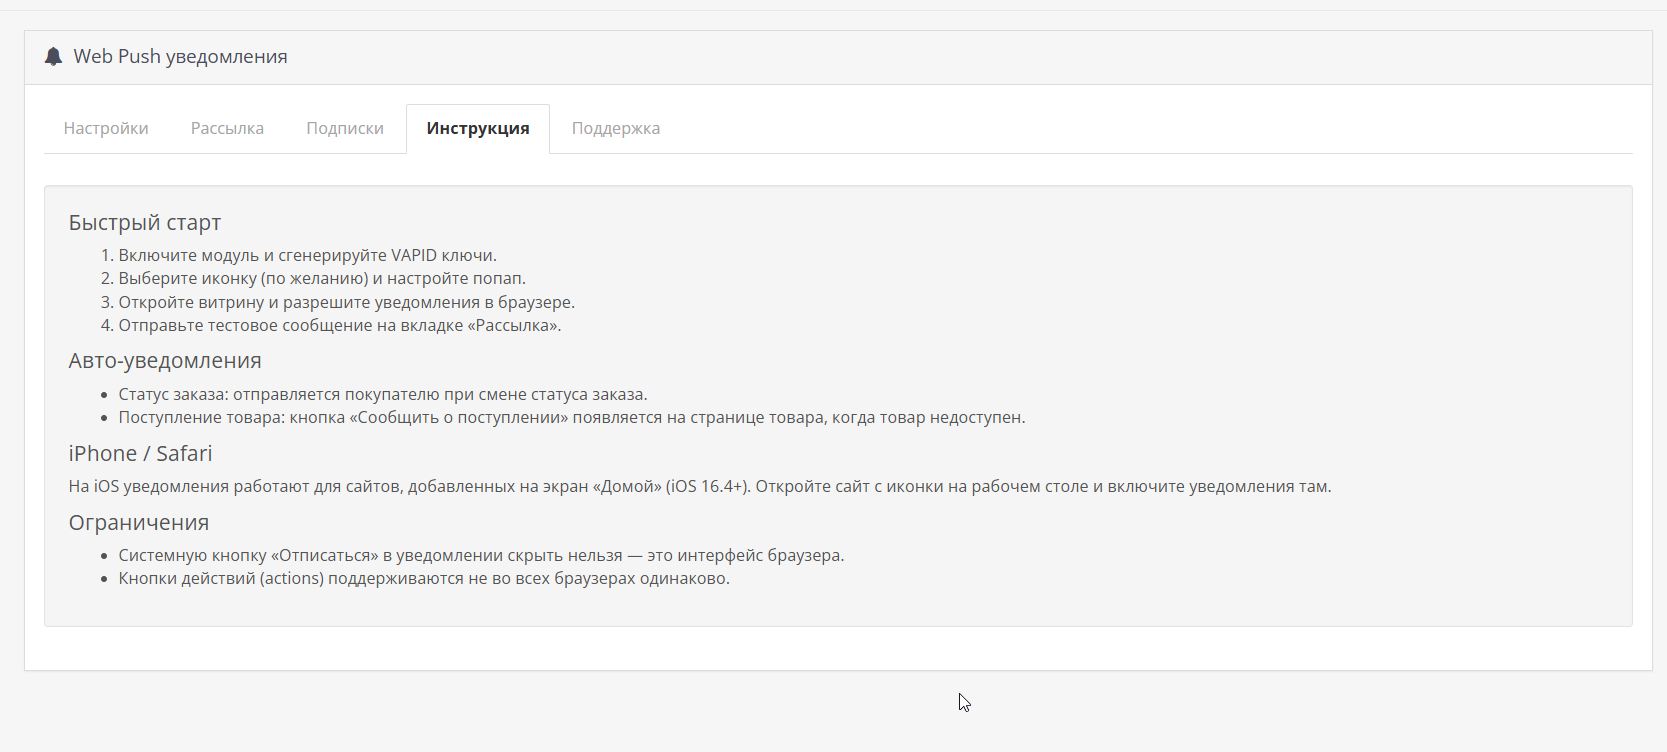Click the 'Быстрый старт' heading
The height and width of the screenshot is (752, 1667).
click(145, 222)
